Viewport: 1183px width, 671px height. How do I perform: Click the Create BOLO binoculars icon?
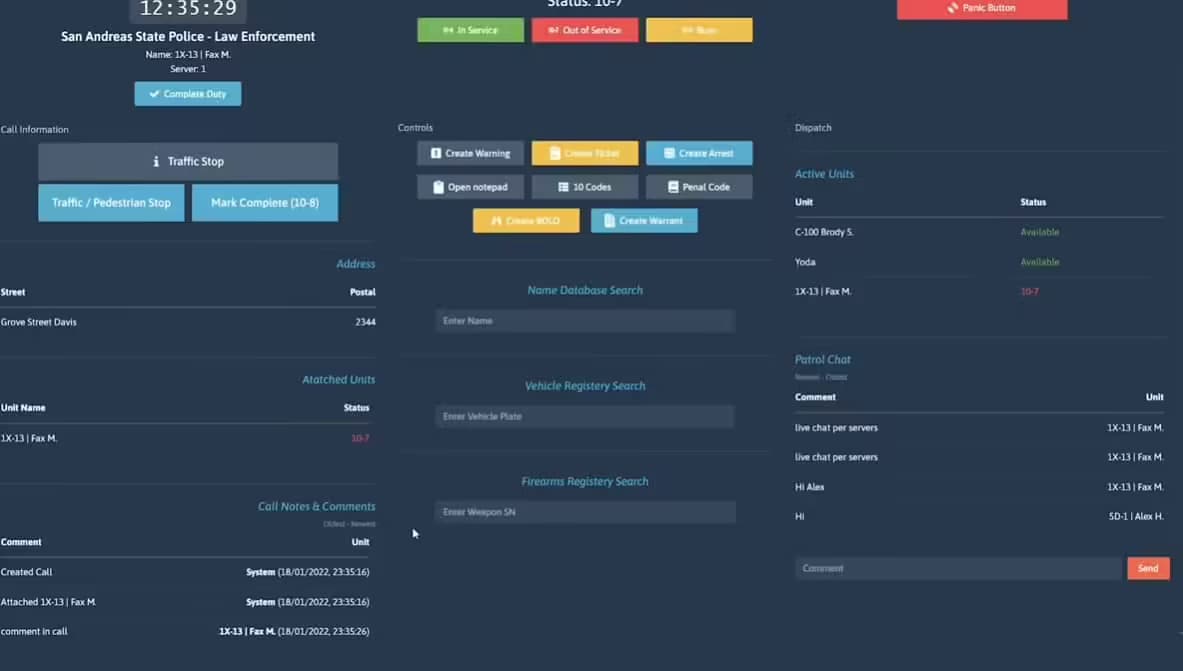point(496,221)
